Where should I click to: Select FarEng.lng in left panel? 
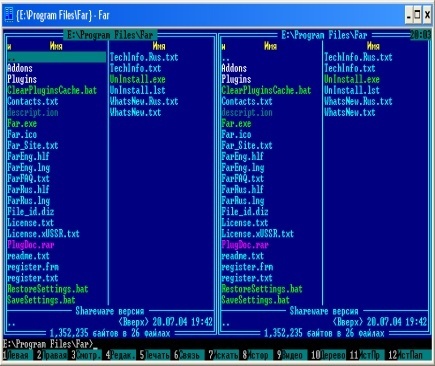pos(28,167)
